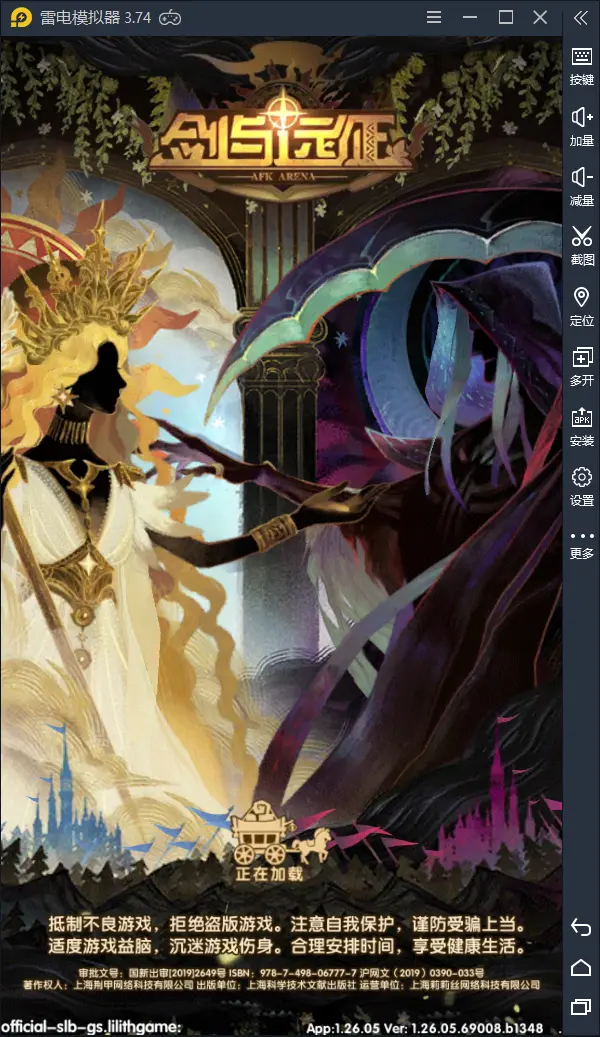Open emulator settings (设置) gear

(x=581, y=487)
